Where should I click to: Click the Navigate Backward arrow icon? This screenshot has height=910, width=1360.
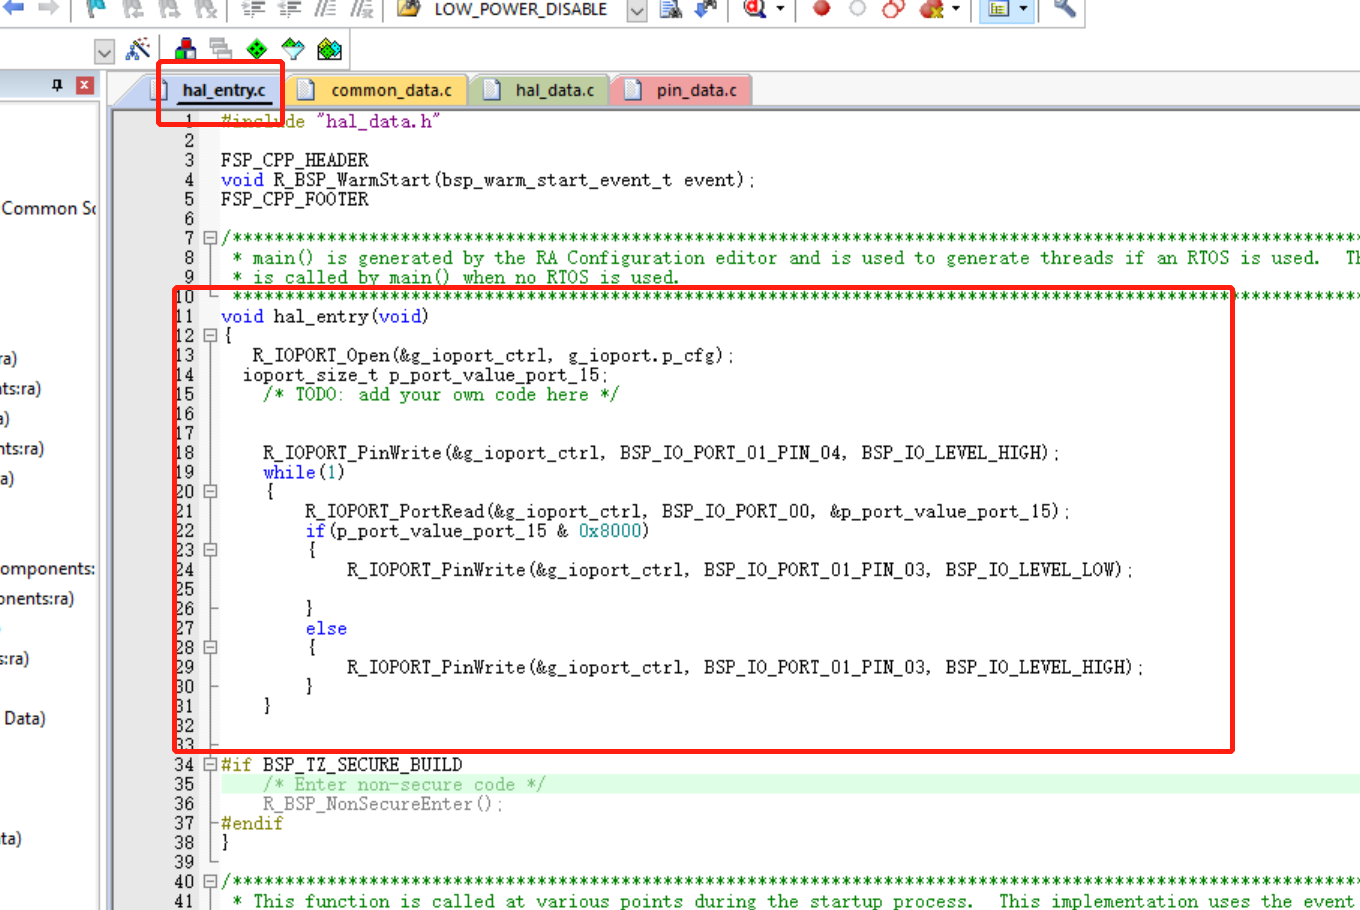[x=14, y=8]
